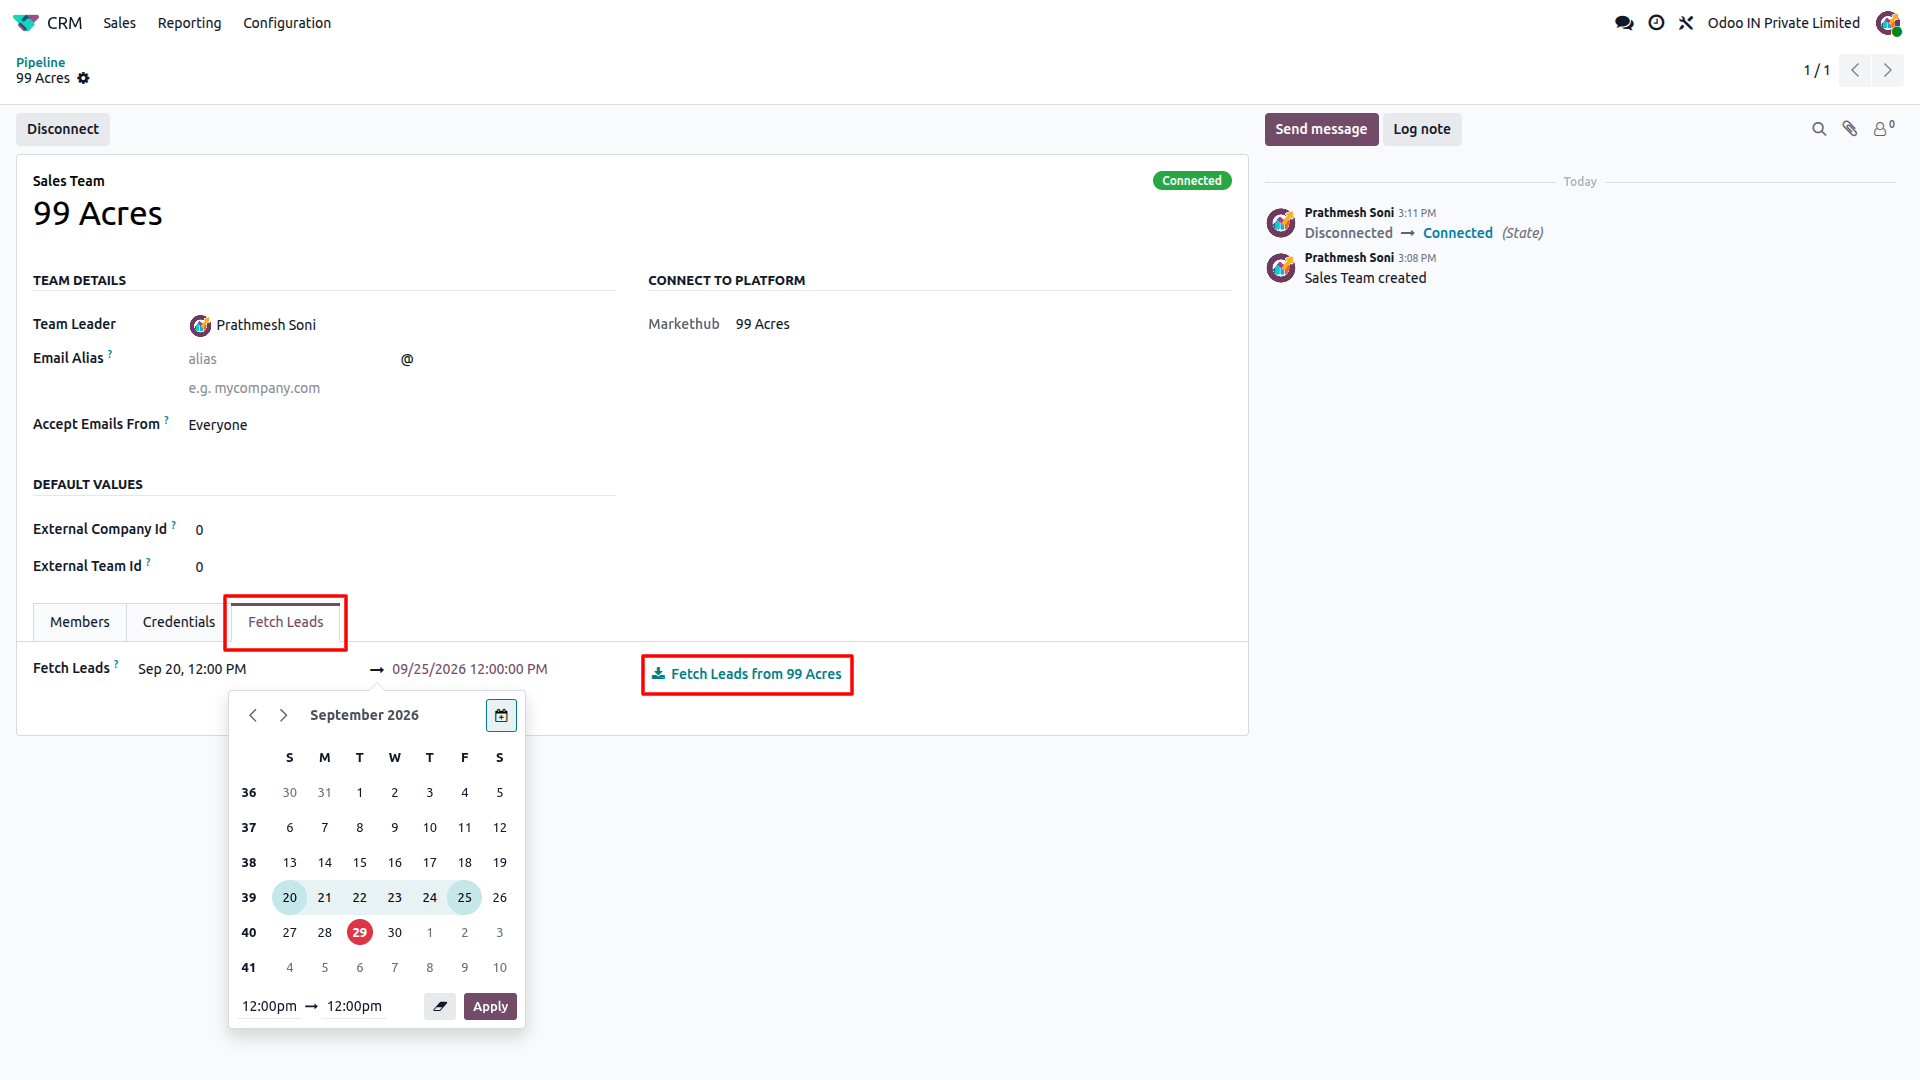Screen dimensions: 1920x1080
Task: Open the Accept Emails From dropdown
Action: (x=400, y=425)
